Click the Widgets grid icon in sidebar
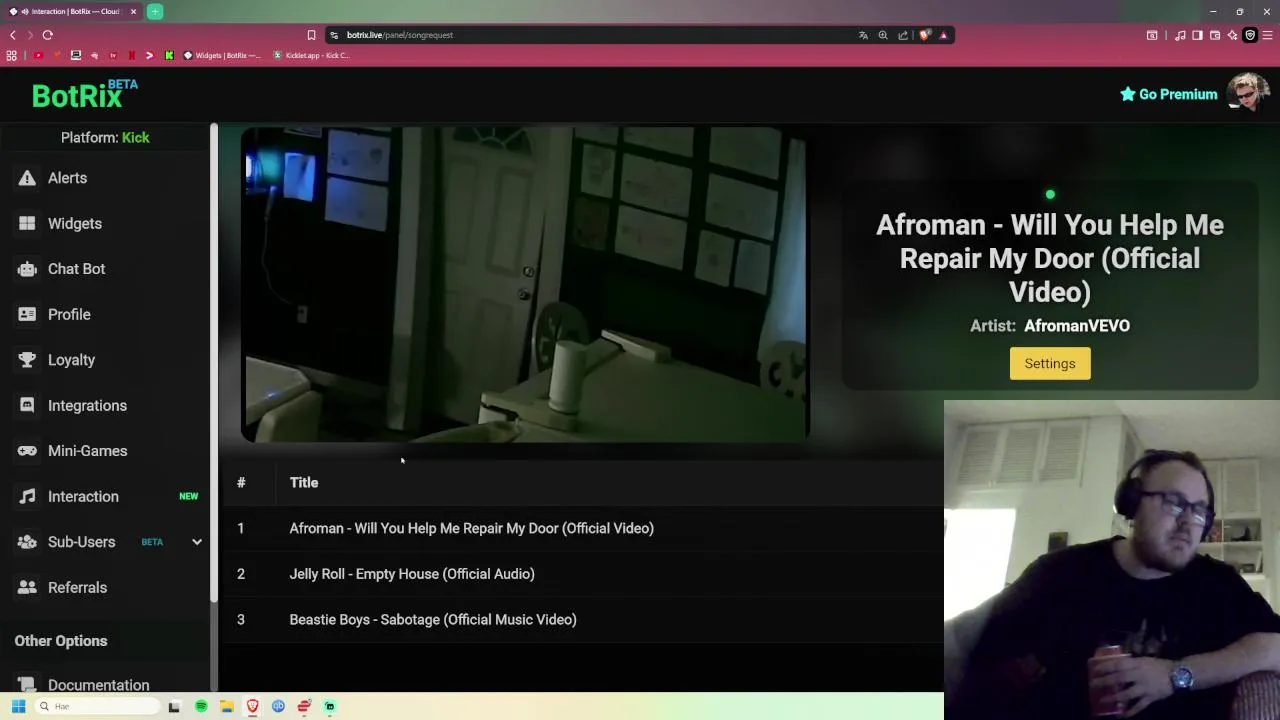The image size is (1280, 720). tap(27, 223)
